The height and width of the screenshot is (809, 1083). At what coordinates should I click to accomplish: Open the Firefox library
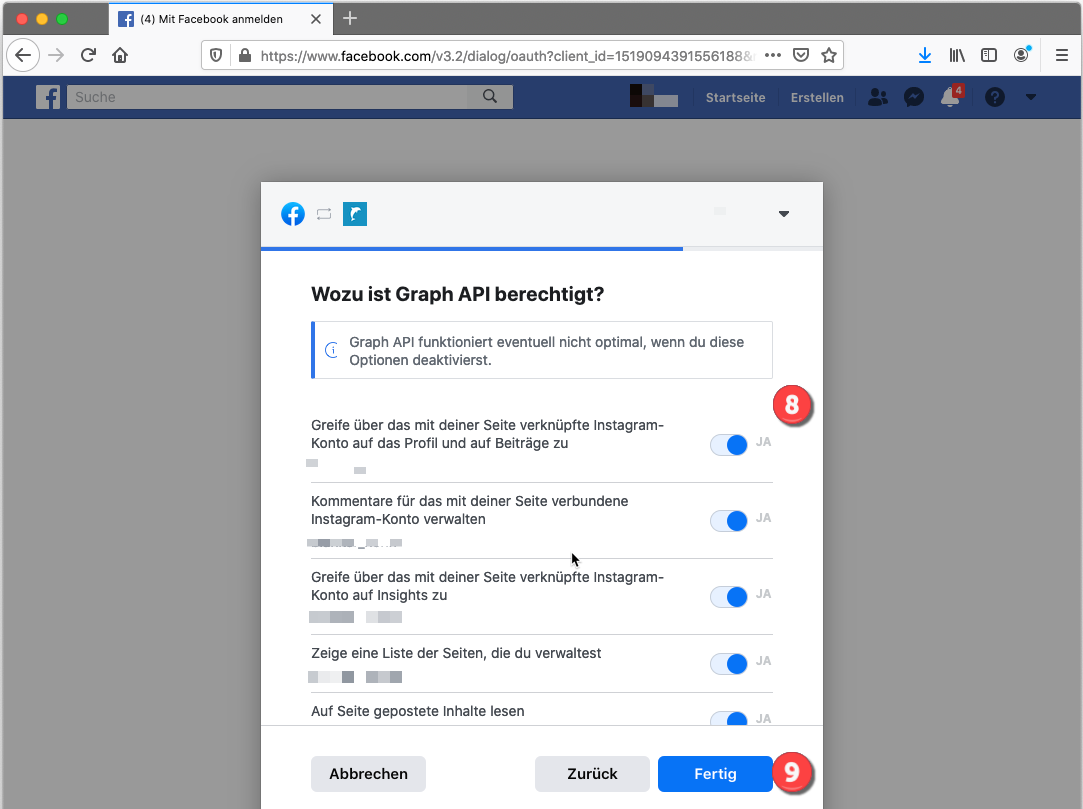[x=957, y=55]
